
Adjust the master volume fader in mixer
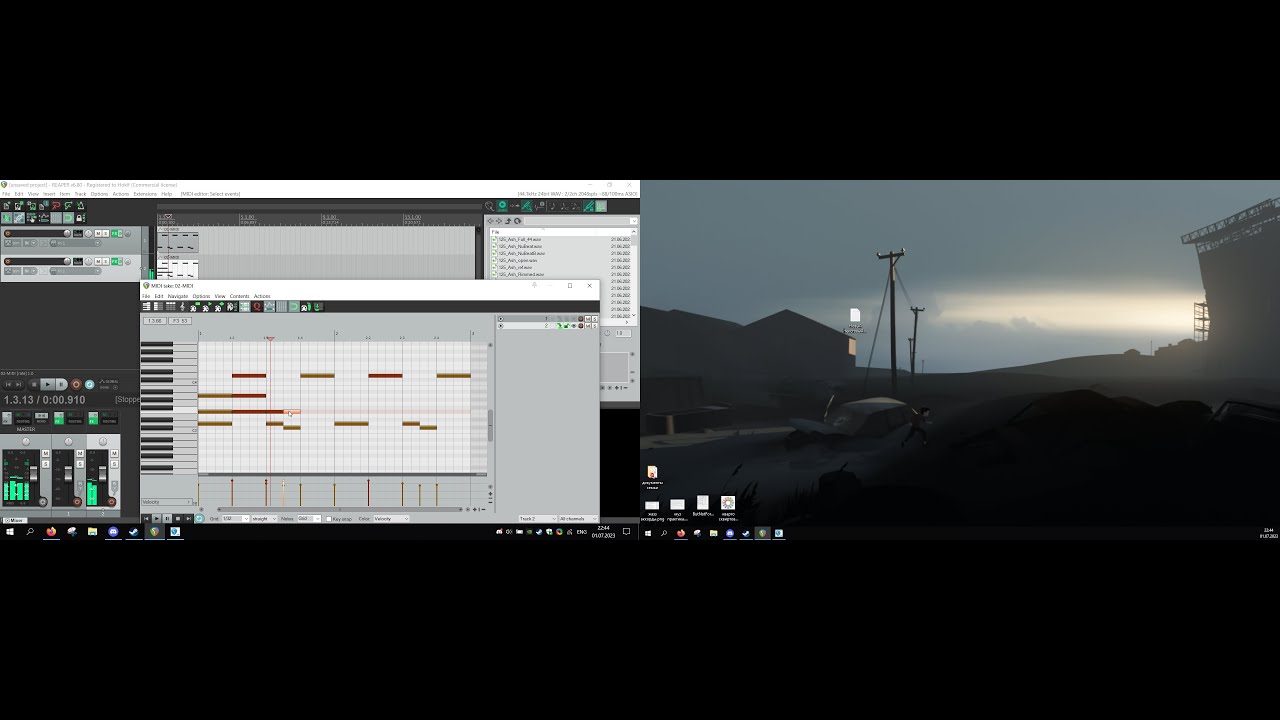pos(33,473)
